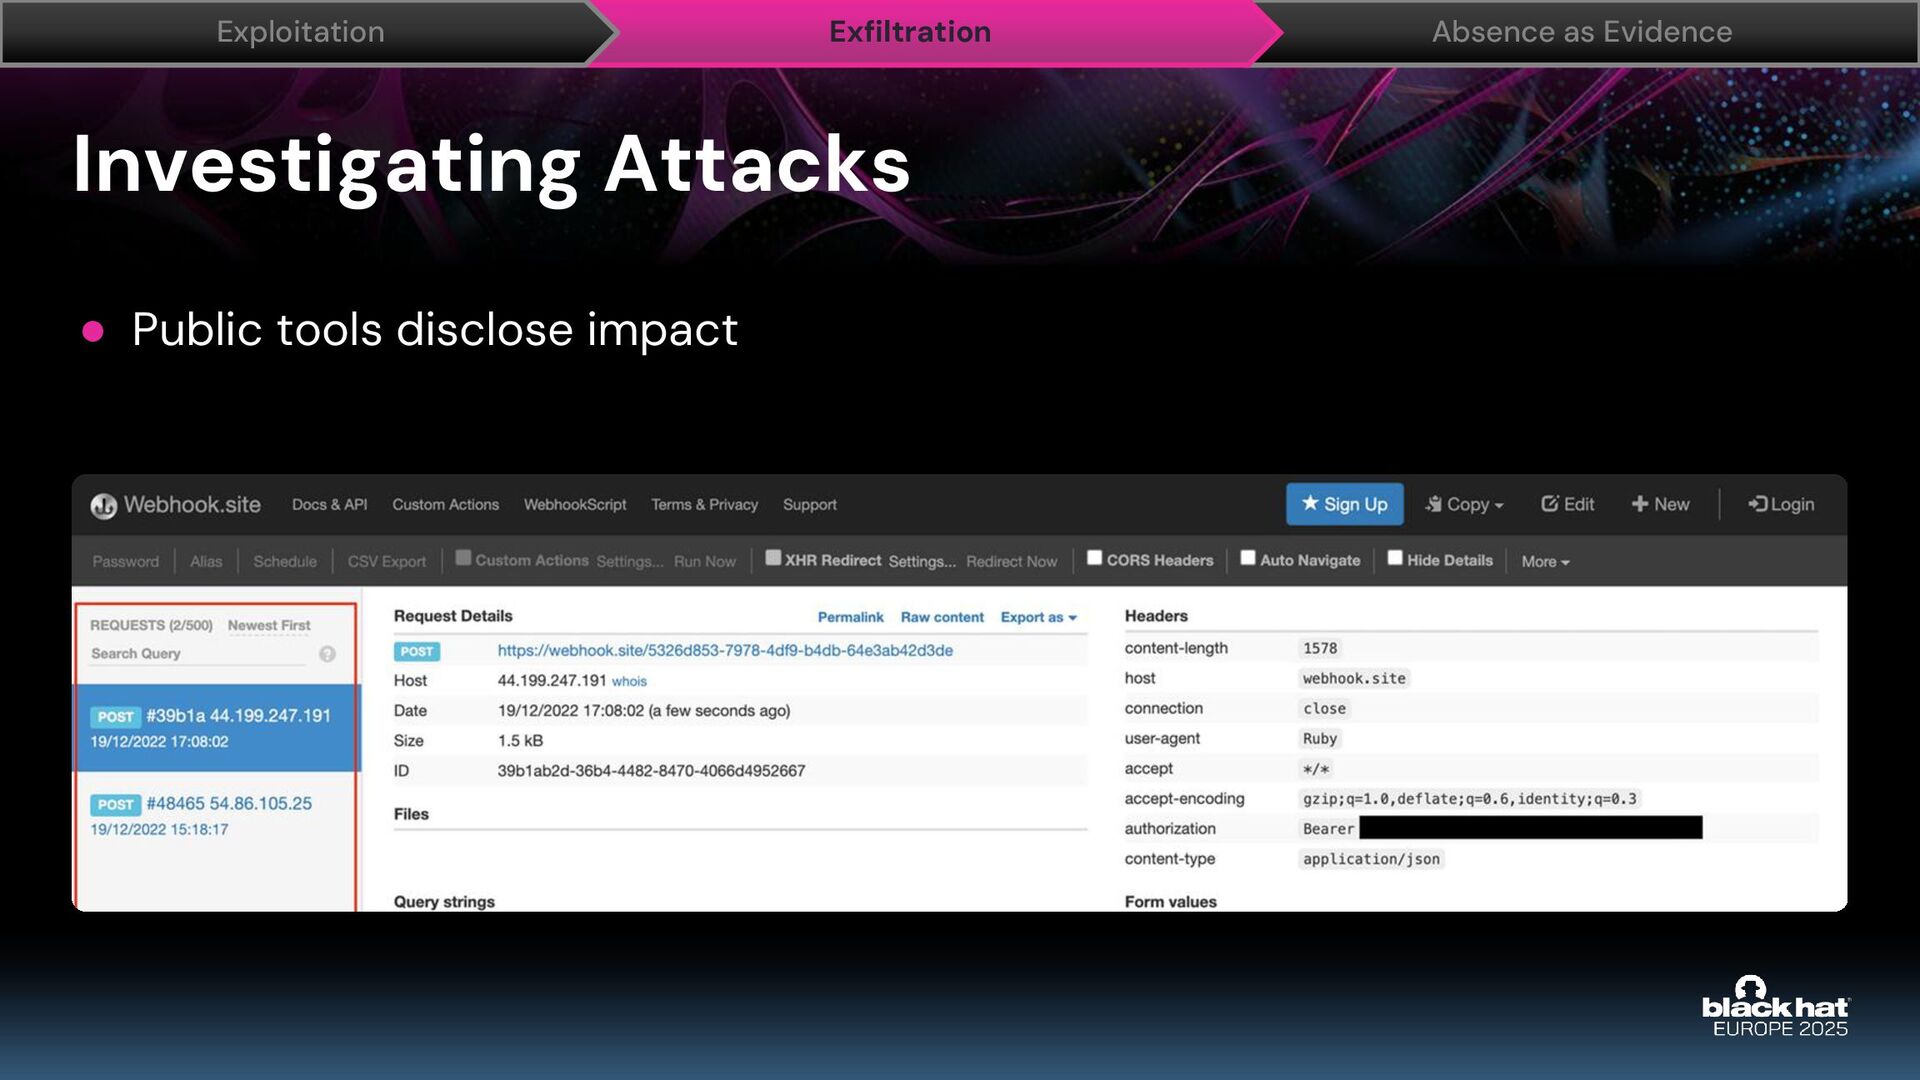Click the whois link next to host IP
Viewport: 1920px width, 1080px height.
tap(629, 681)
